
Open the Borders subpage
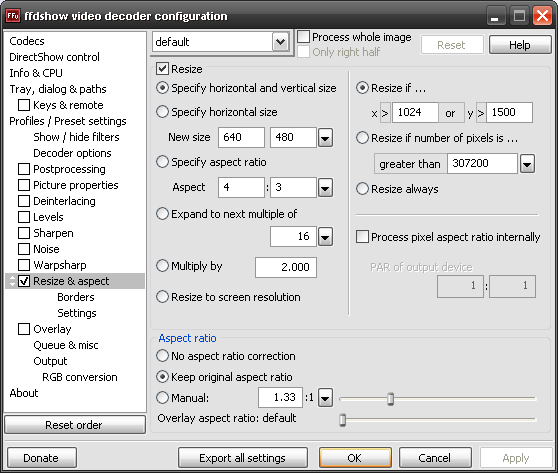click(76, 297)
